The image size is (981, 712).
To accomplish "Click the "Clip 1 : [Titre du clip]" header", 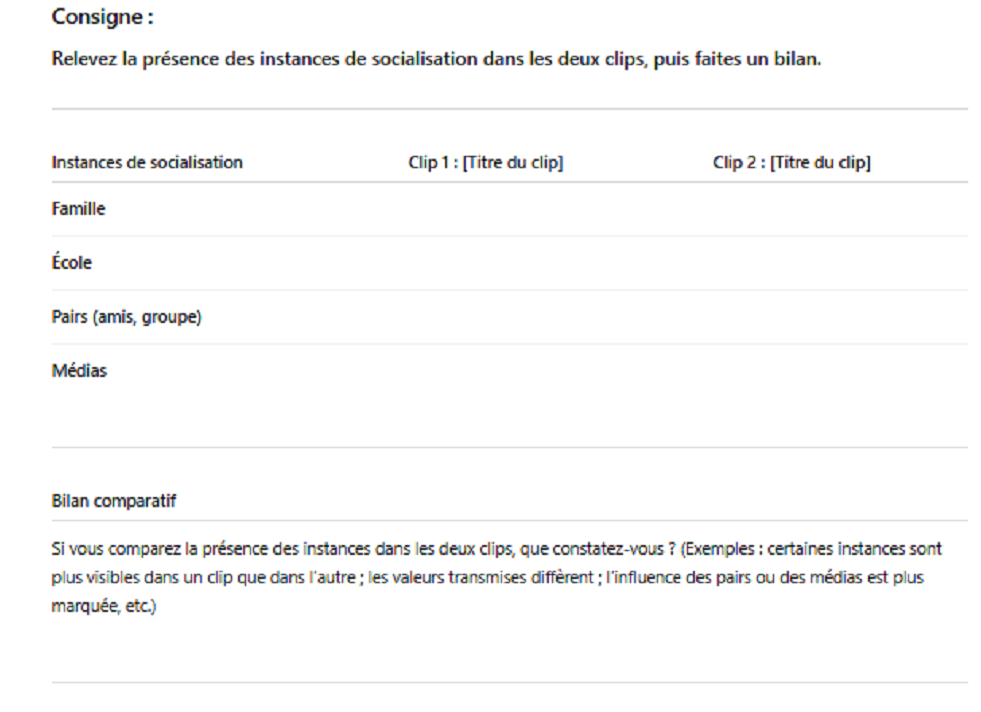I will tap(480, 163).
